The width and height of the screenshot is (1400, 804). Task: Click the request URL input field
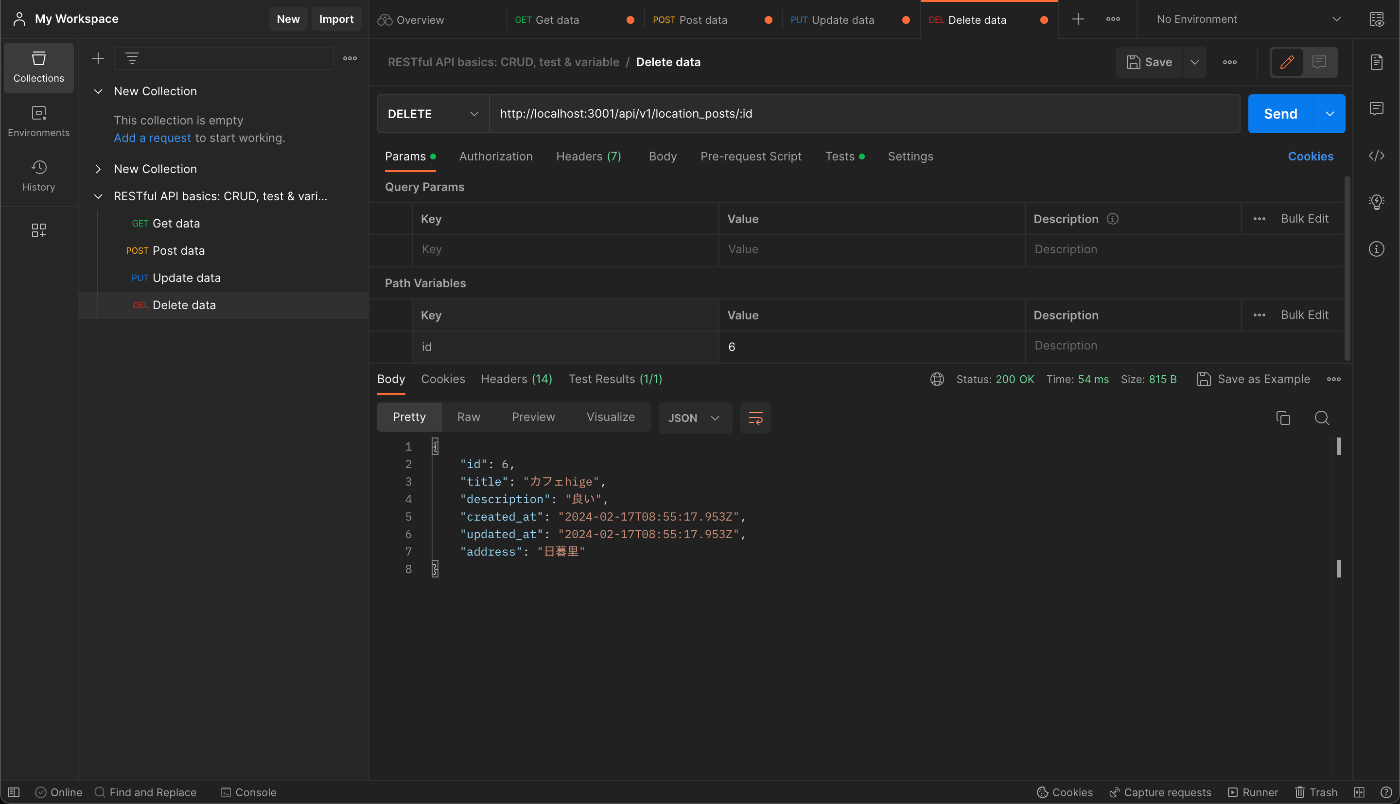click(864, 114)
